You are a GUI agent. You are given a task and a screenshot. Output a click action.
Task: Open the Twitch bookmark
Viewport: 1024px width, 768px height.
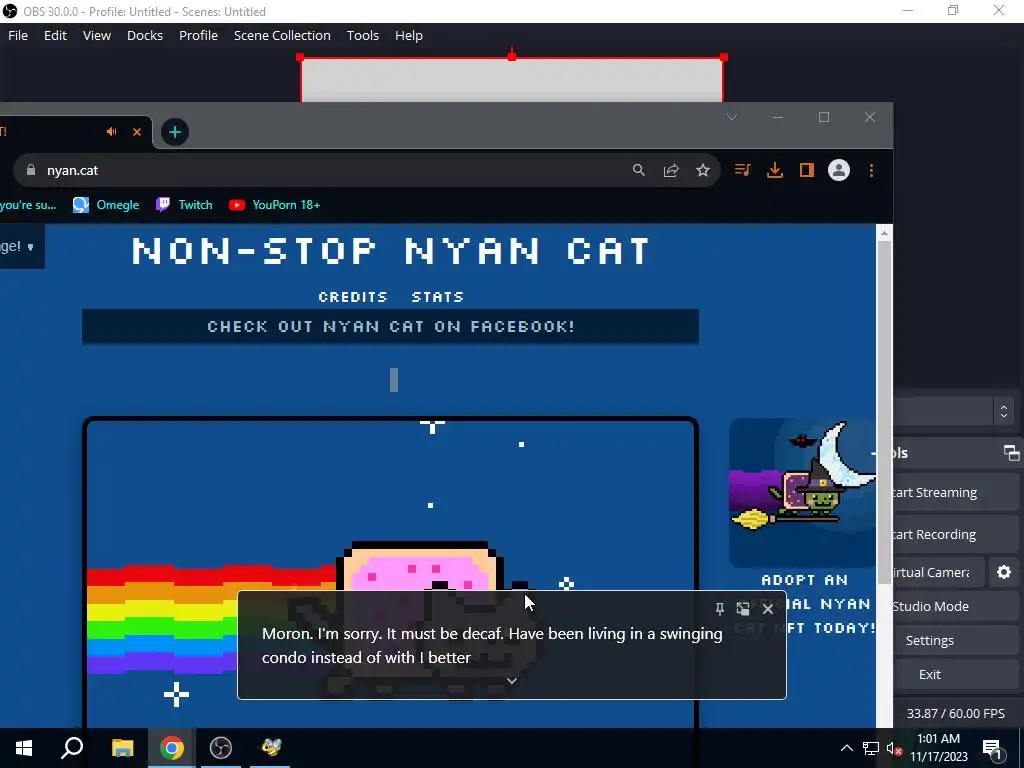pyautogui.click(x=184, y=205)
